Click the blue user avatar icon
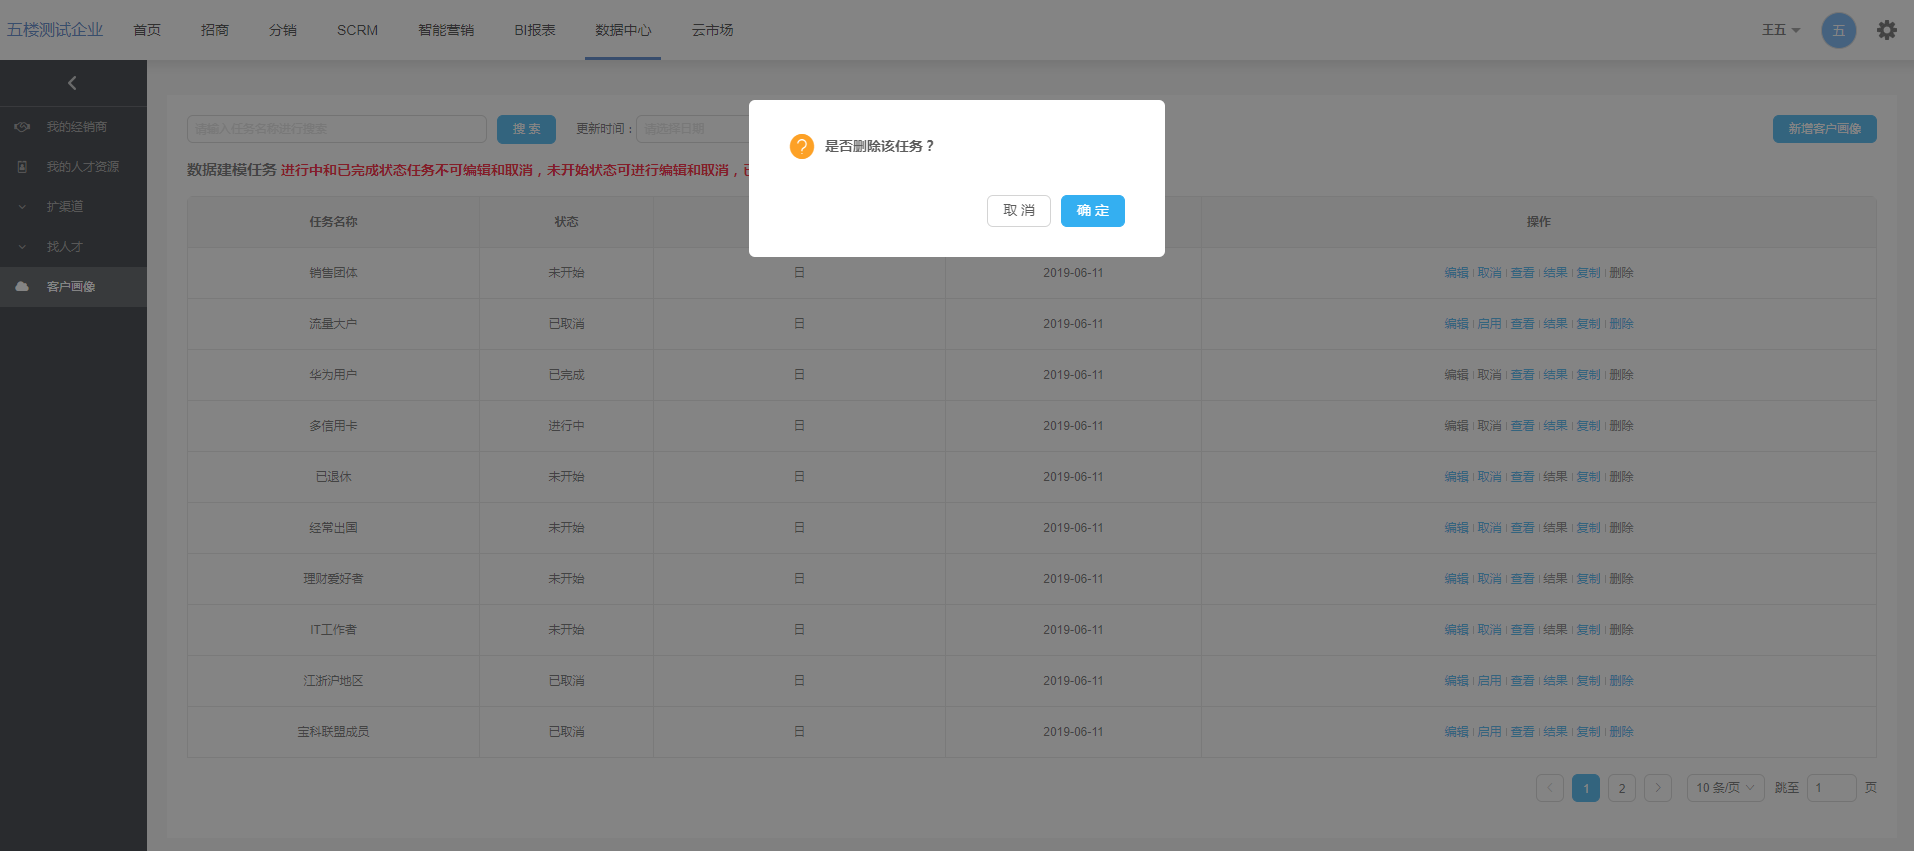The image size is (1914, 851). [1838, 30]
